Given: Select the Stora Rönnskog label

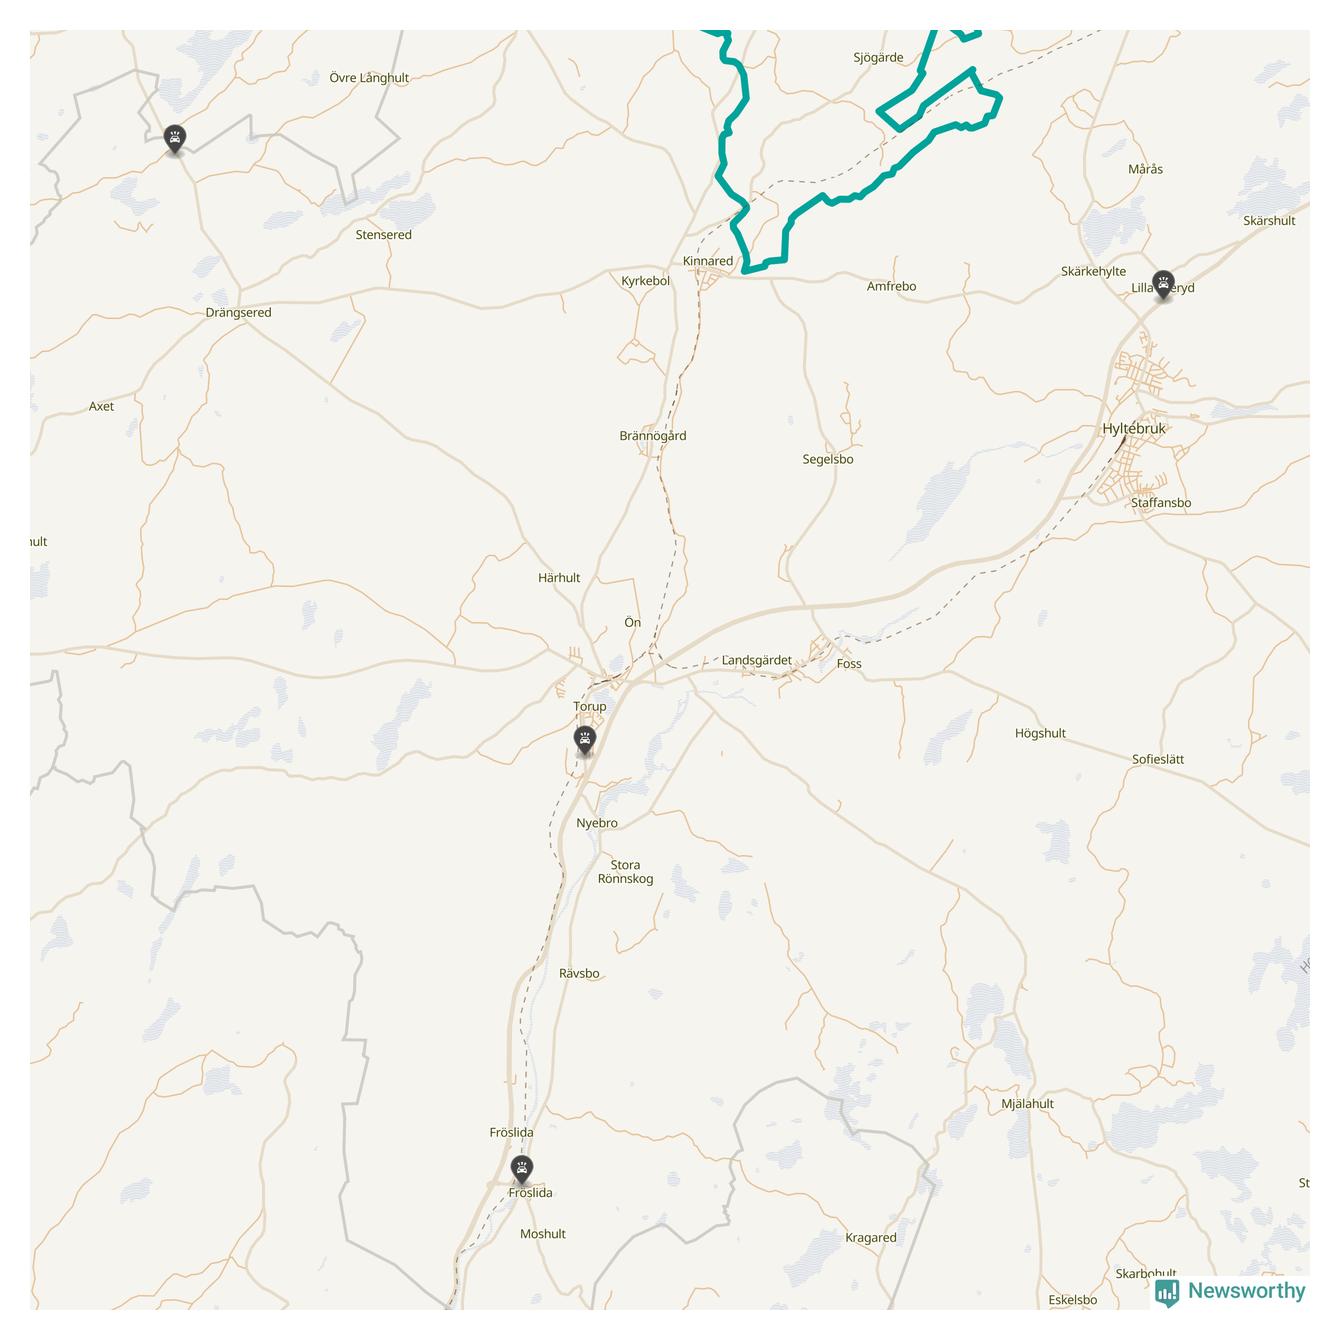Looking at the screenshot, I should point(626,872).
